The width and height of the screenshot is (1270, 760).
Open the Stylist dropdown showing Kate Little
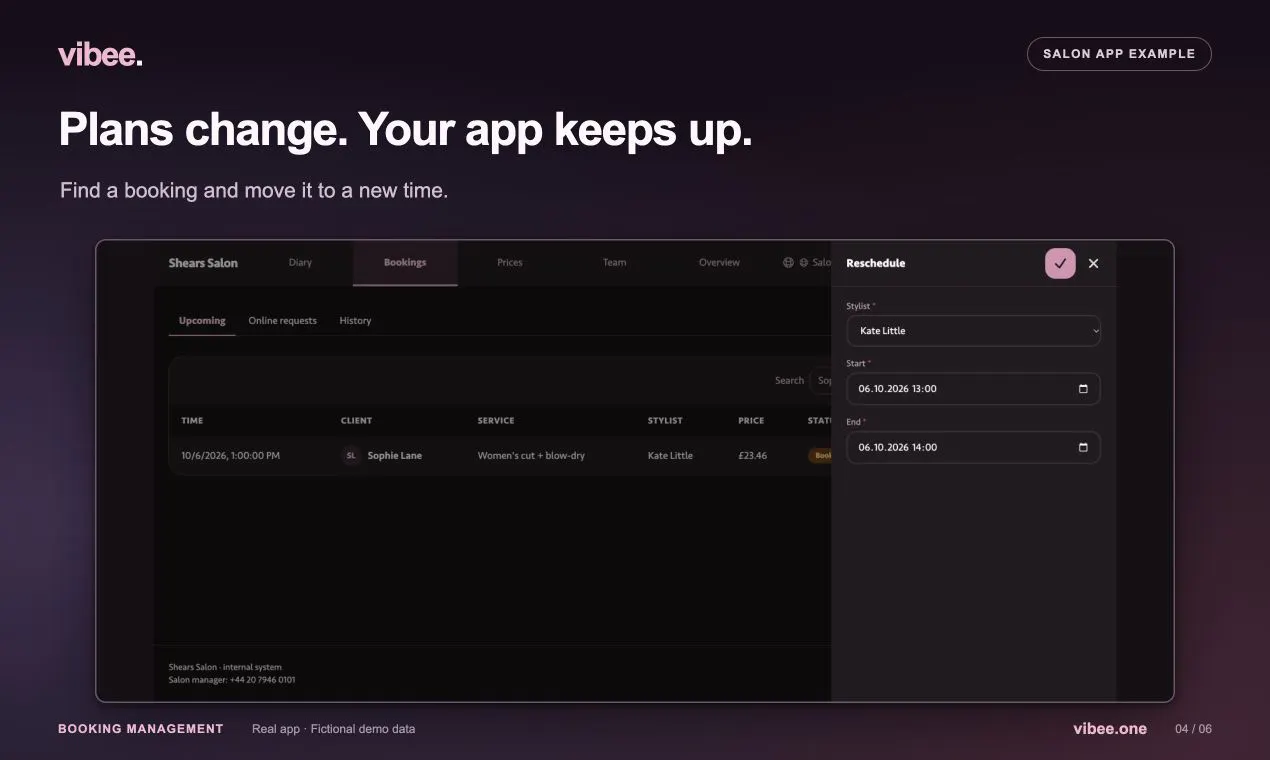[x=973, y=331]
